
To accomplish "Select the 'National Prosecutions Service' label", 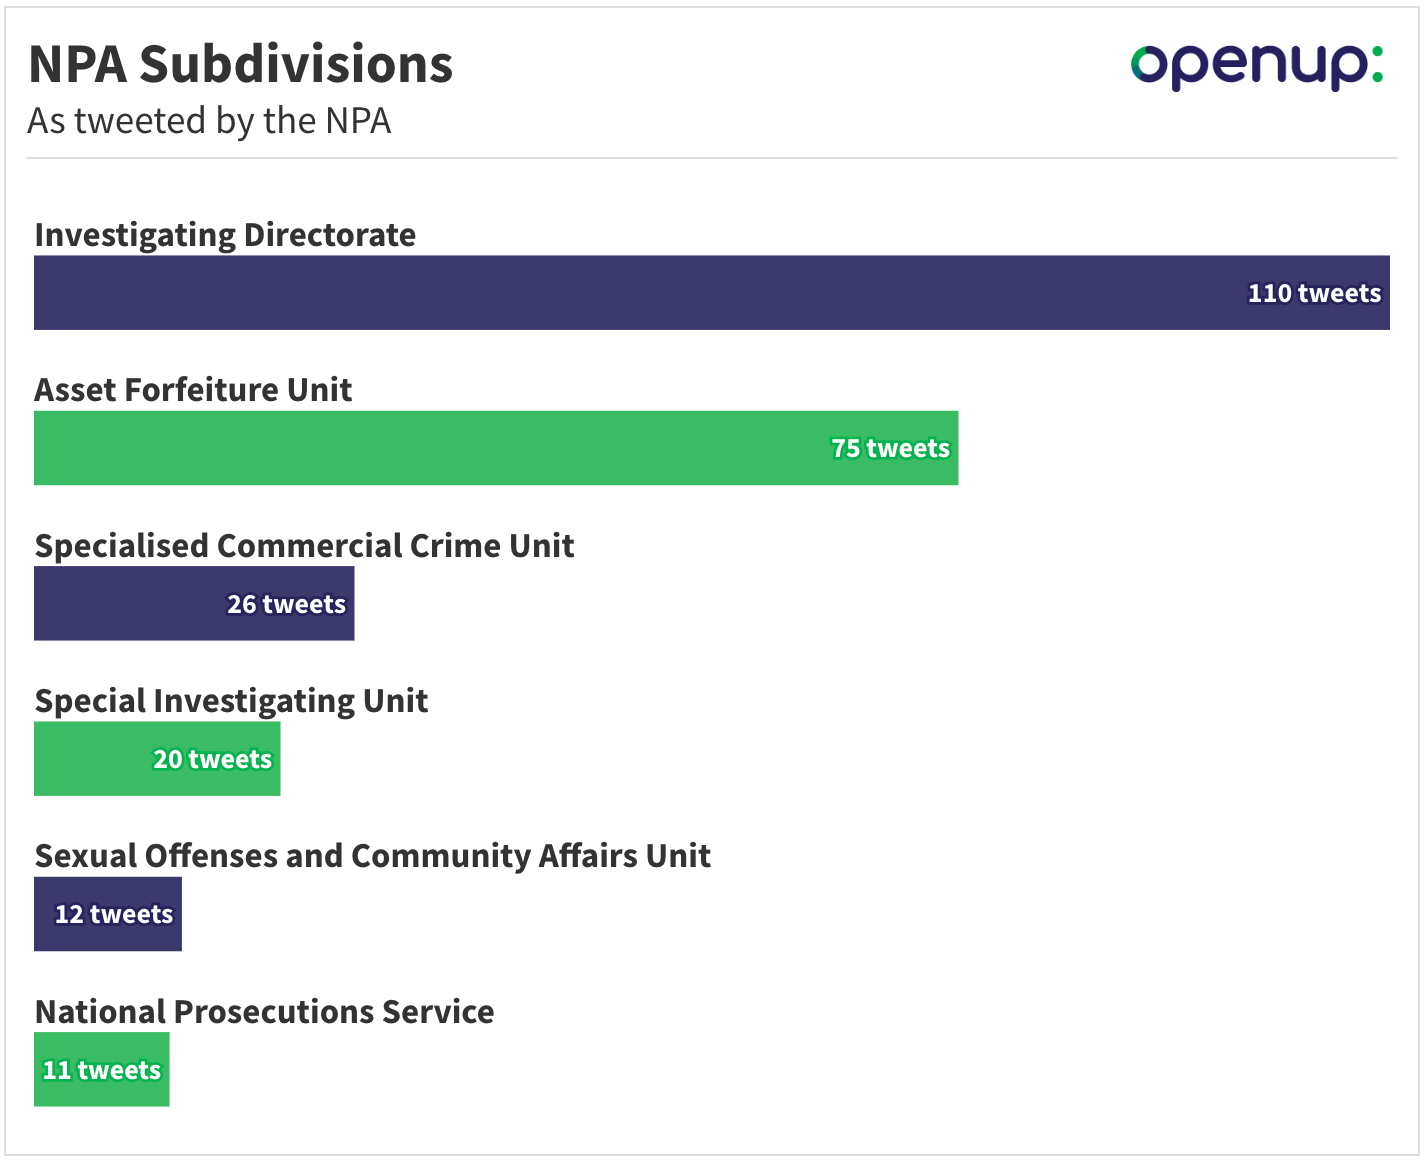I will (264, 1012).
